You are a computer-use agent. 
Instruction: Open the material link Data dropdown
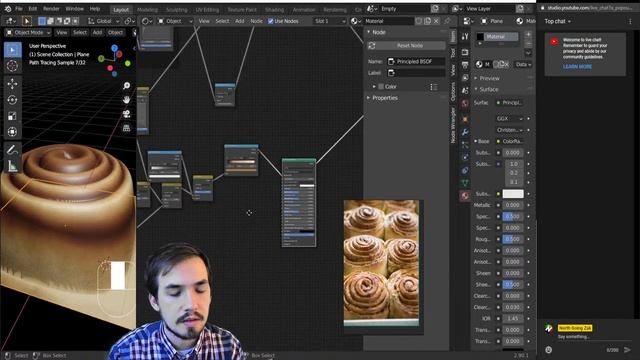[523, 64]
